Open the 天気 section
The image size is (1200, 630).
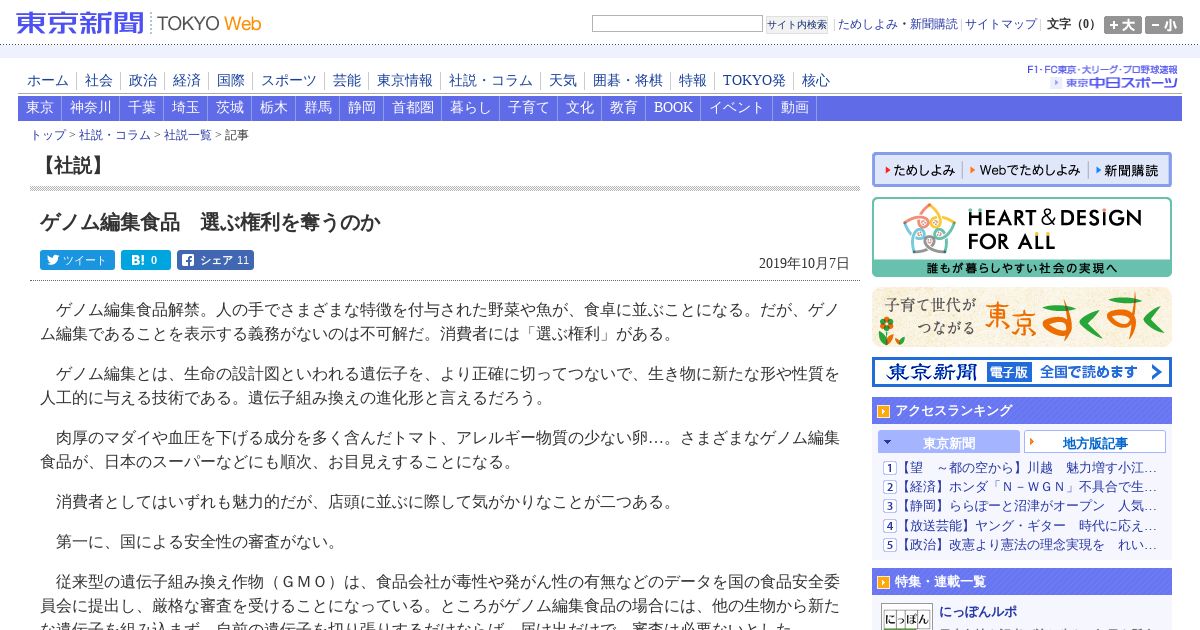click(x=563, y=81)
